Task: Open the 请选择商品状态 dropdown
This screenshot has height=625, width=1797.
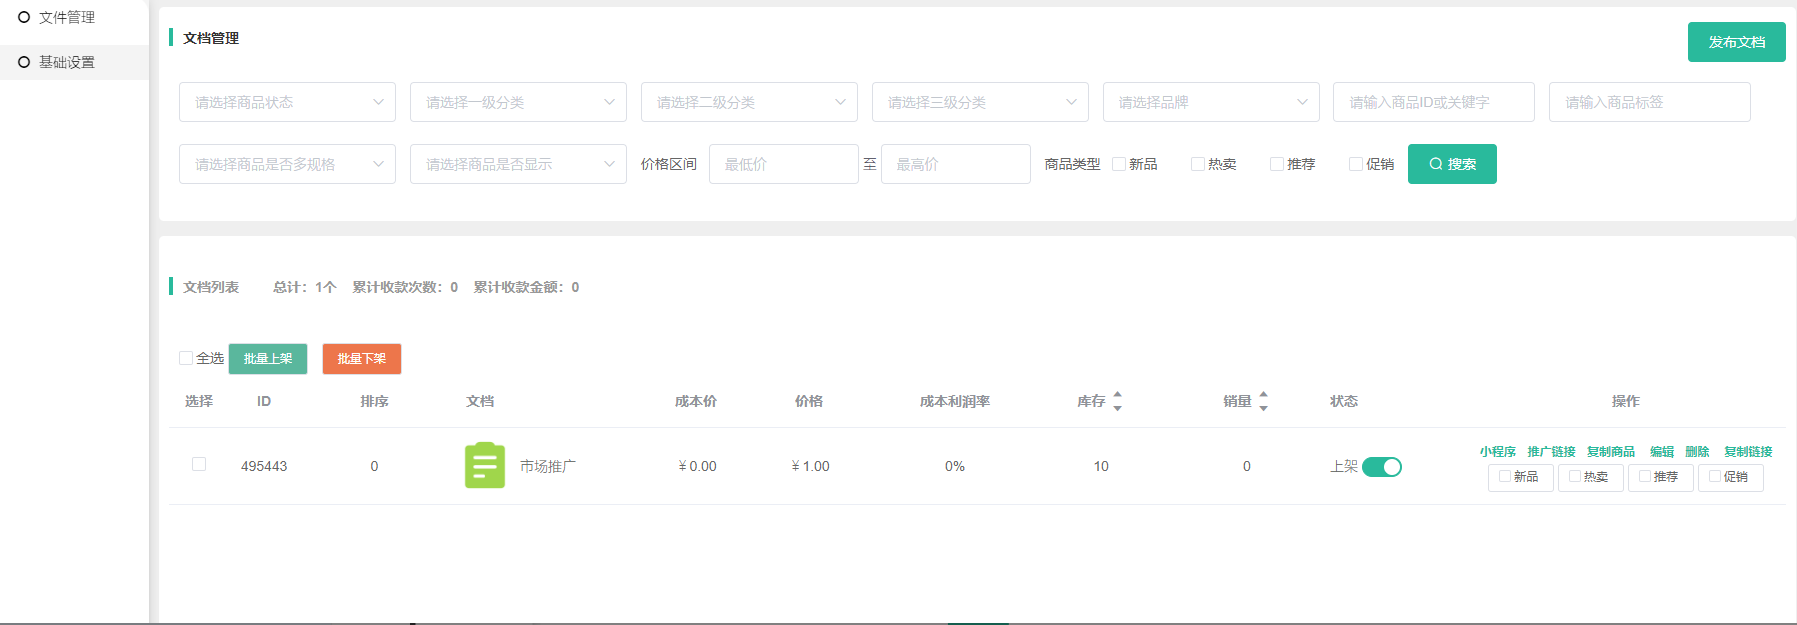Action: point(287,102)
